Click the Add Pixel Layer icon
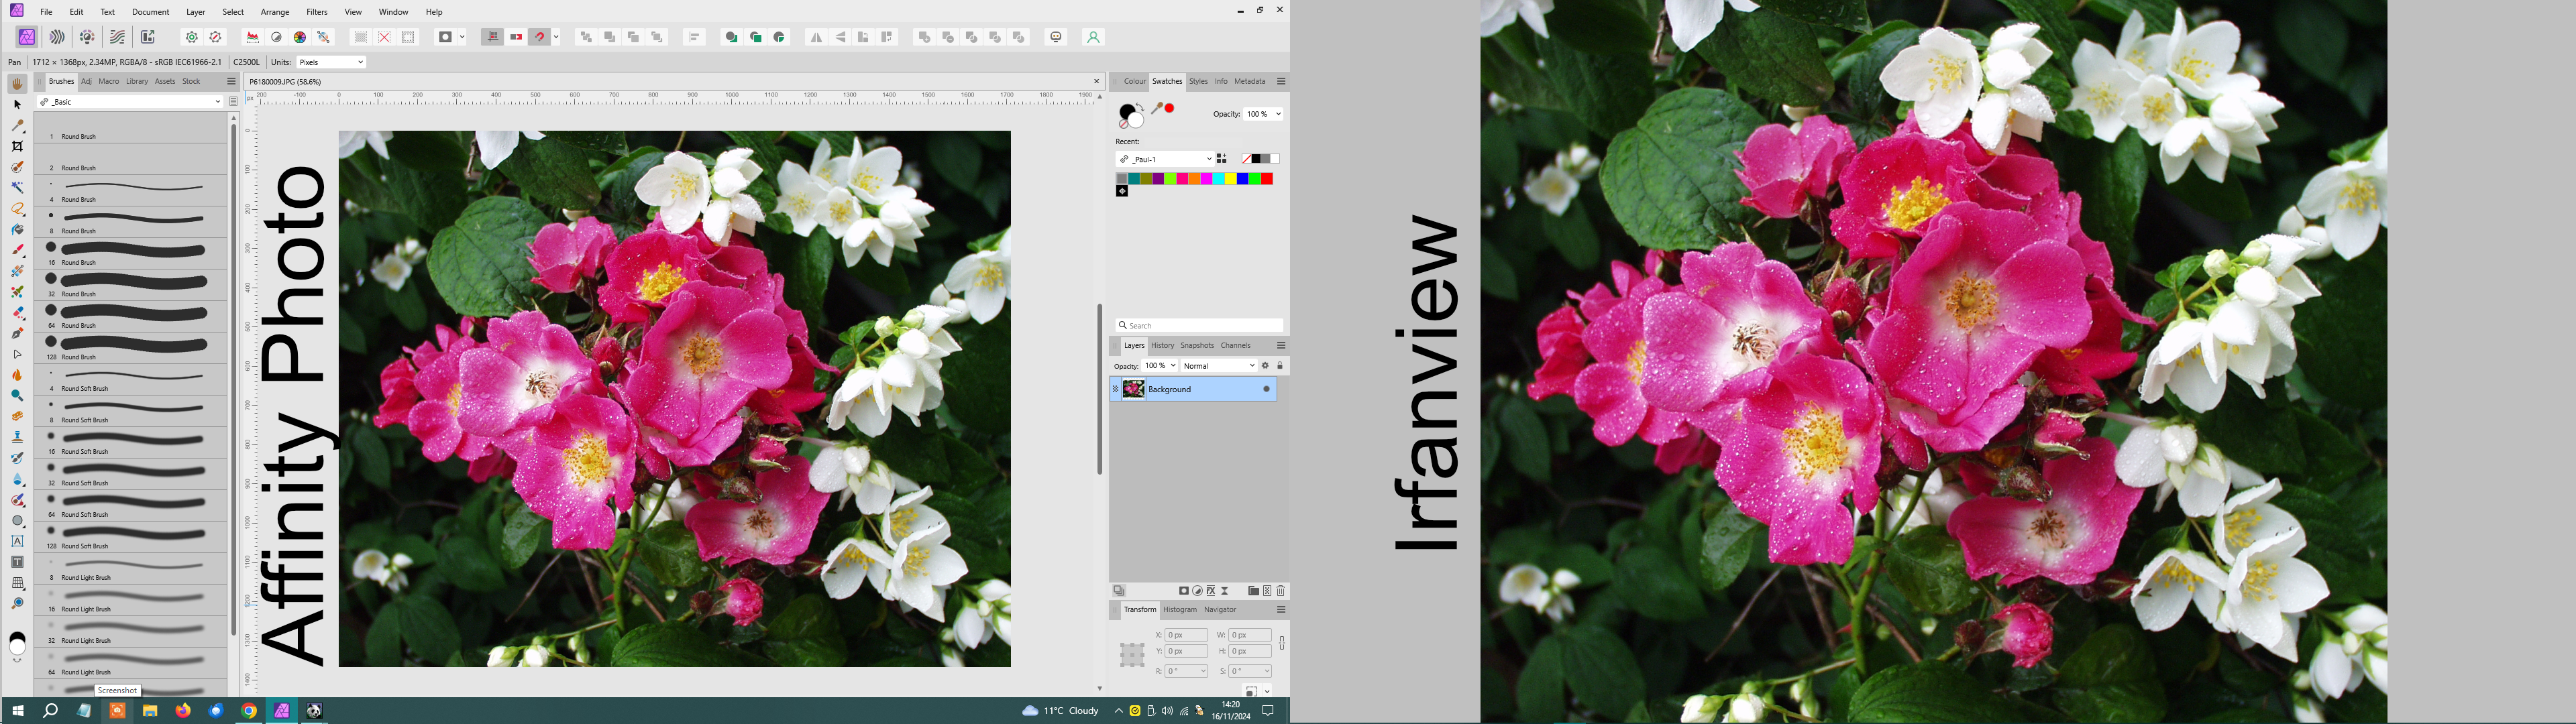Screen dimensions: 2576x724 1267,591
